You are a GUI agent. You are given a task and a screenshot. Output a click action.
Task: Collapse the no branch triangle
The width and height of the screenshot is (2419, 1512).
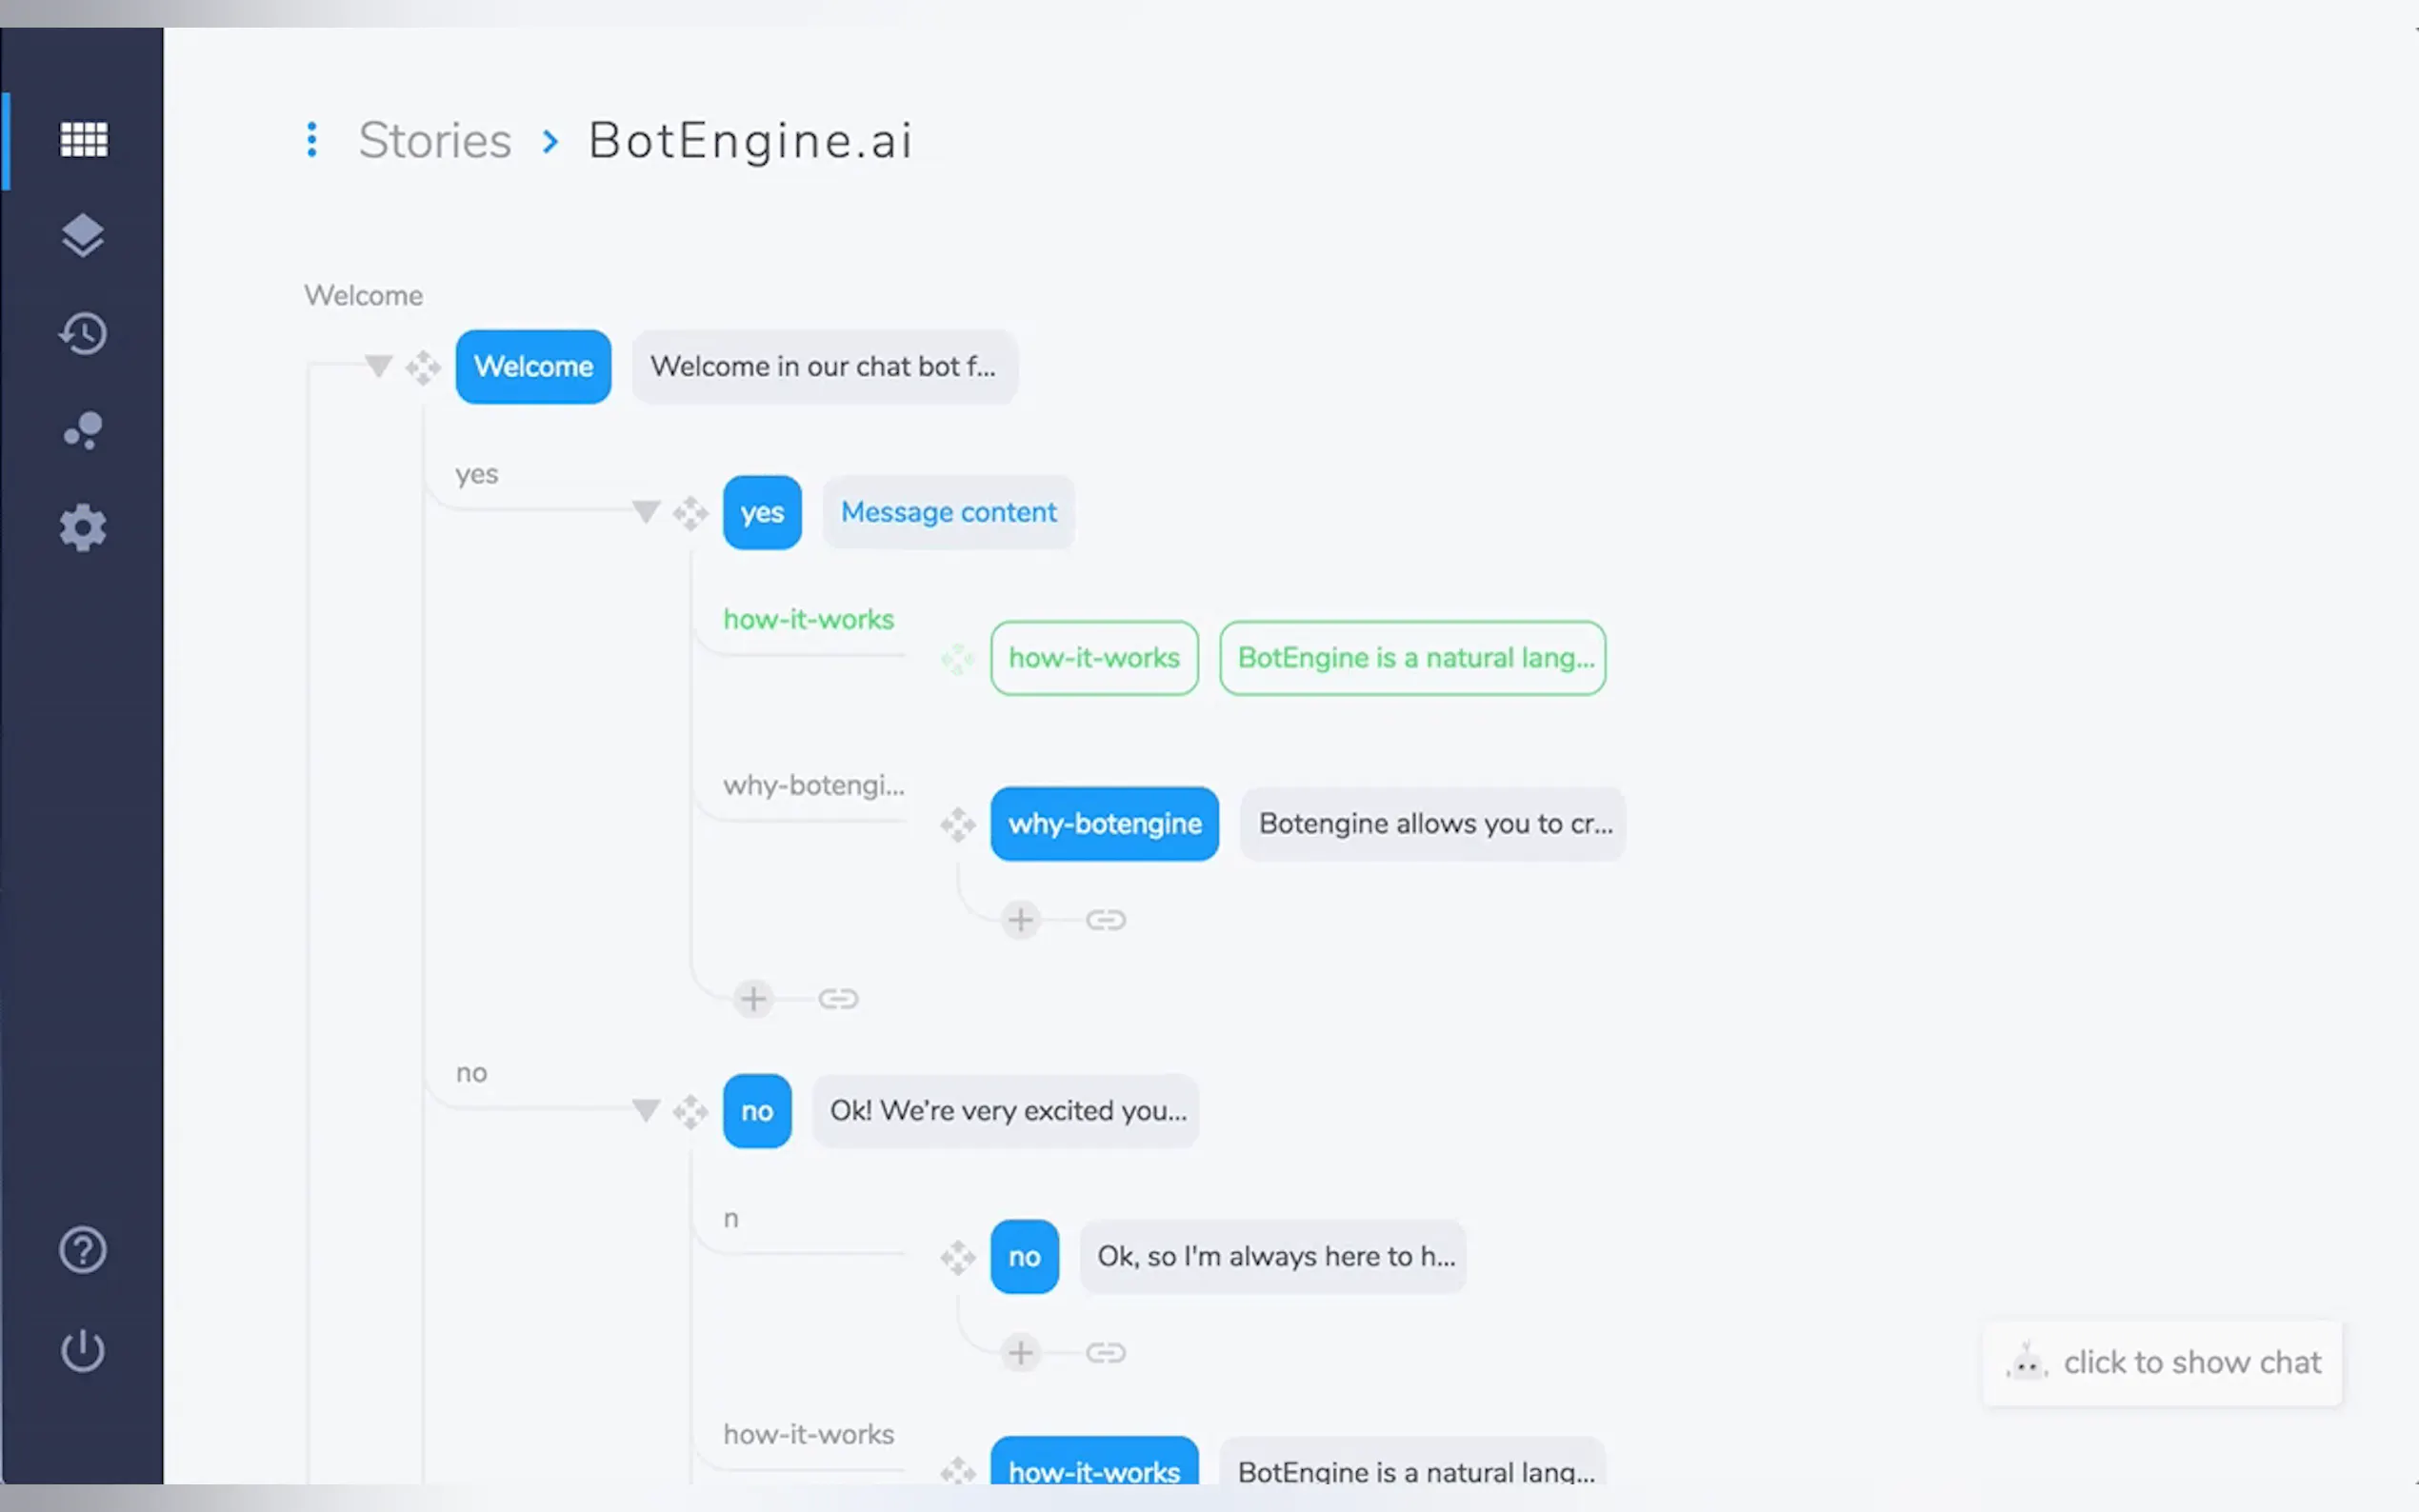pos(646,1110)
